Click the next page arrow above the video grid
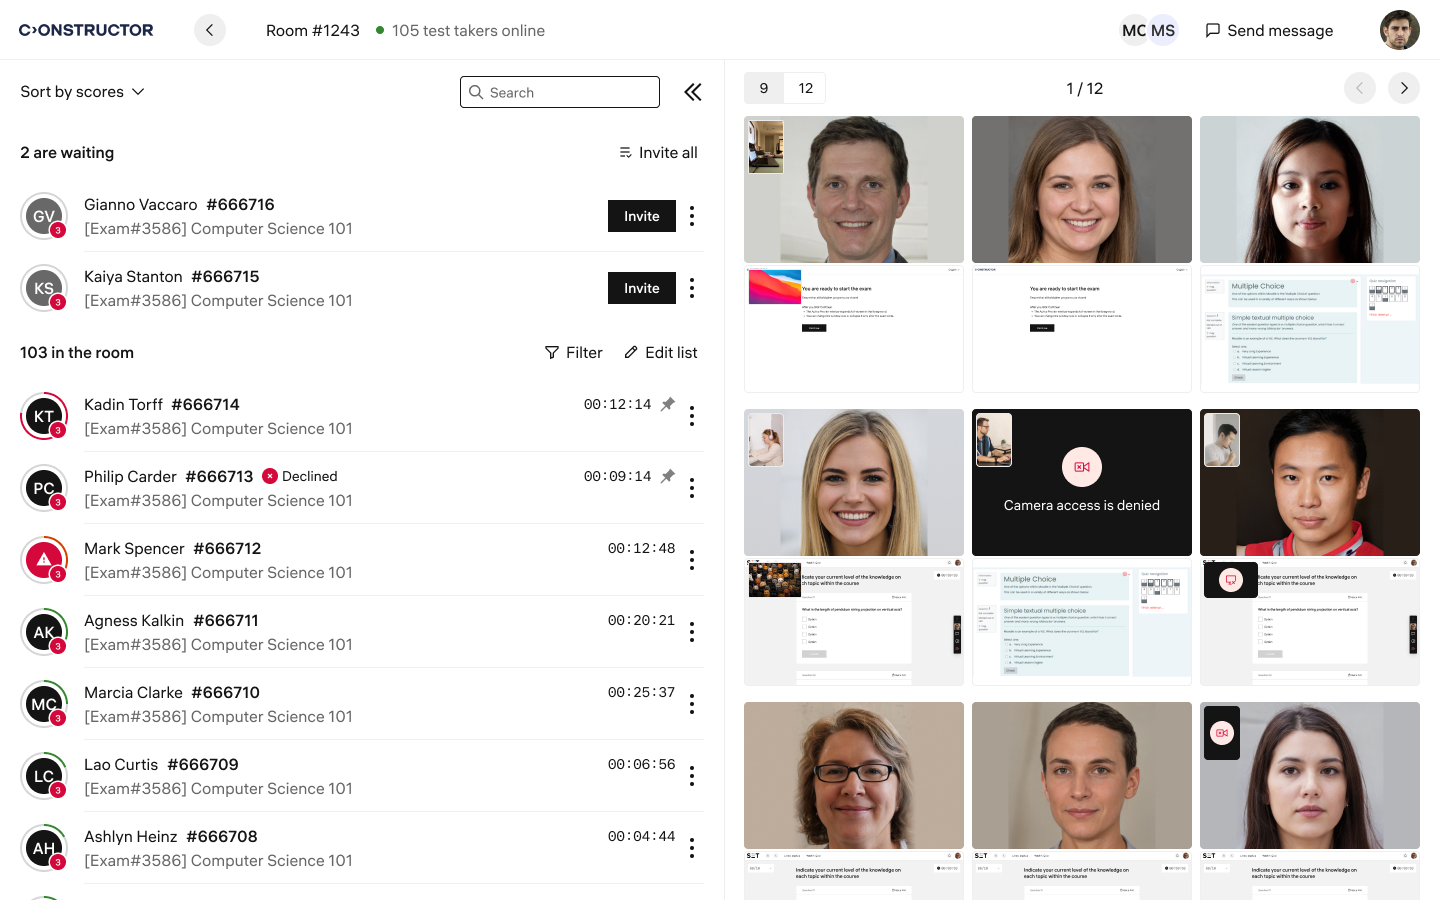 [x=1404, y=88]
